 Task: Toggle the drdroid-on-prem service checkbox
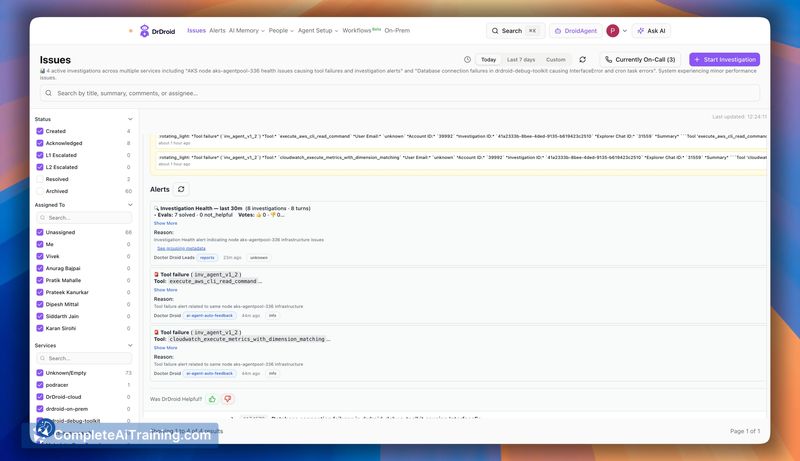point(40,409)
